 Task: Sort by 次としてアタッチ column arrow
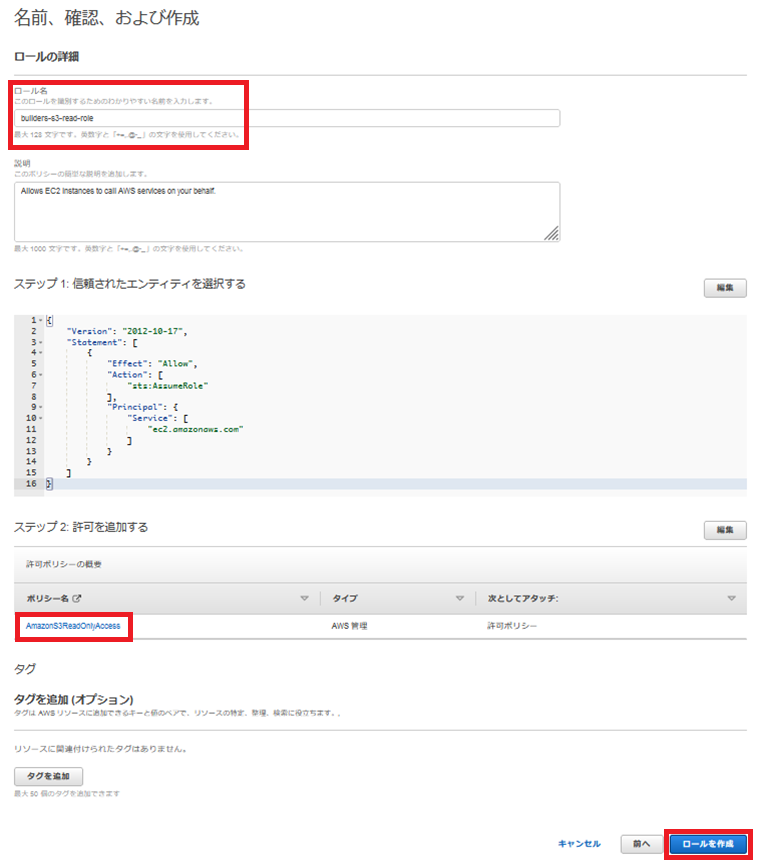731,599
